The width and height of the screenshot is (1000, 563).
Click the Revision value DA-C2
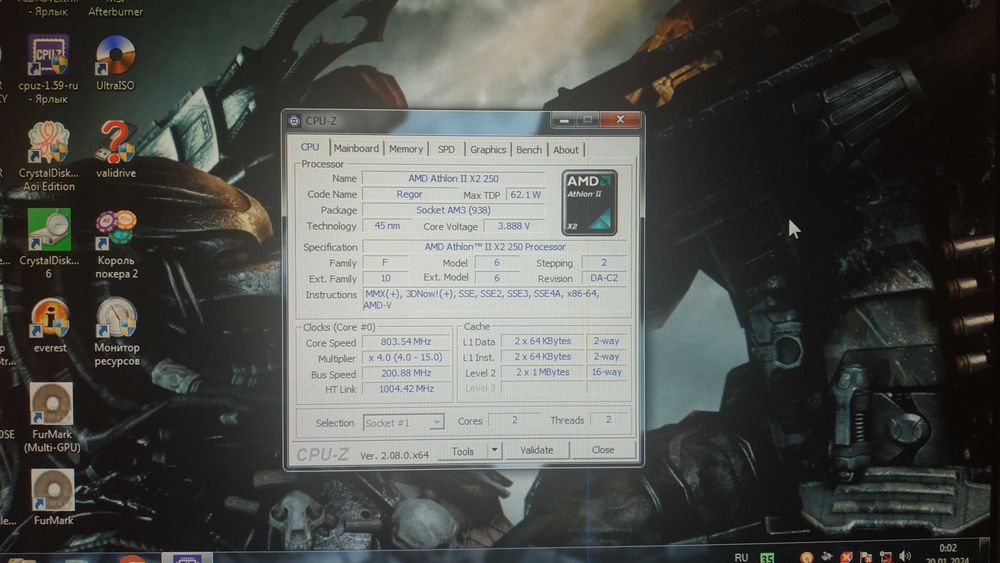(604, 278)
